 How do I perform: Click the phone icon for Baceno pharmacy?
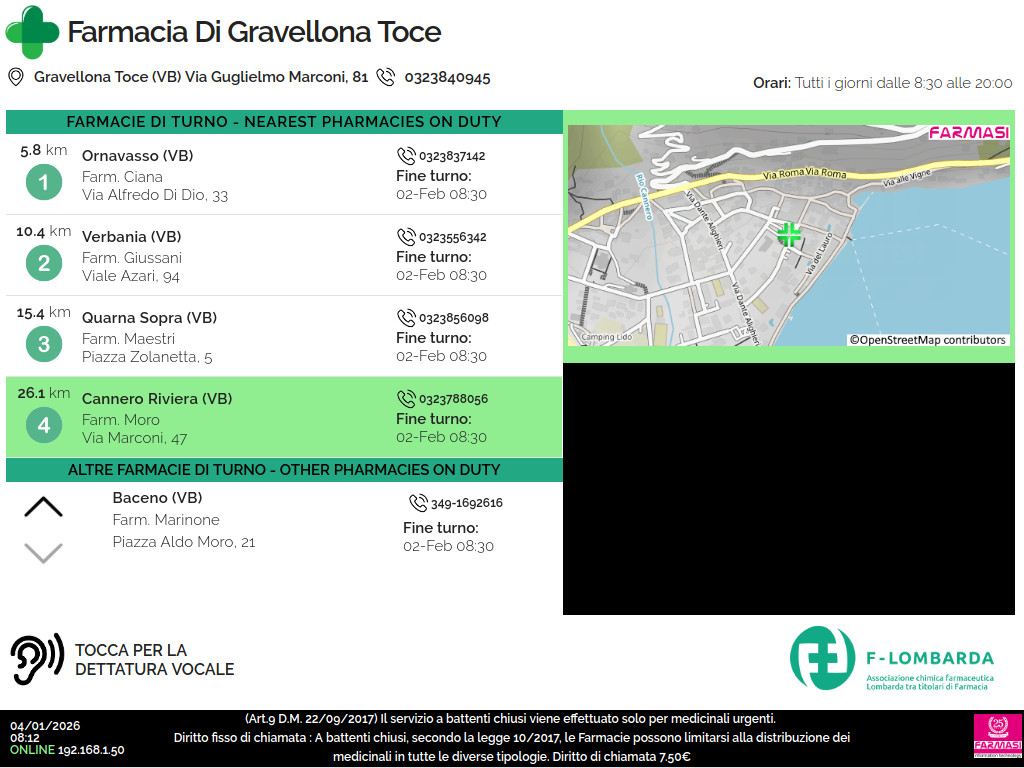point(418,503)
